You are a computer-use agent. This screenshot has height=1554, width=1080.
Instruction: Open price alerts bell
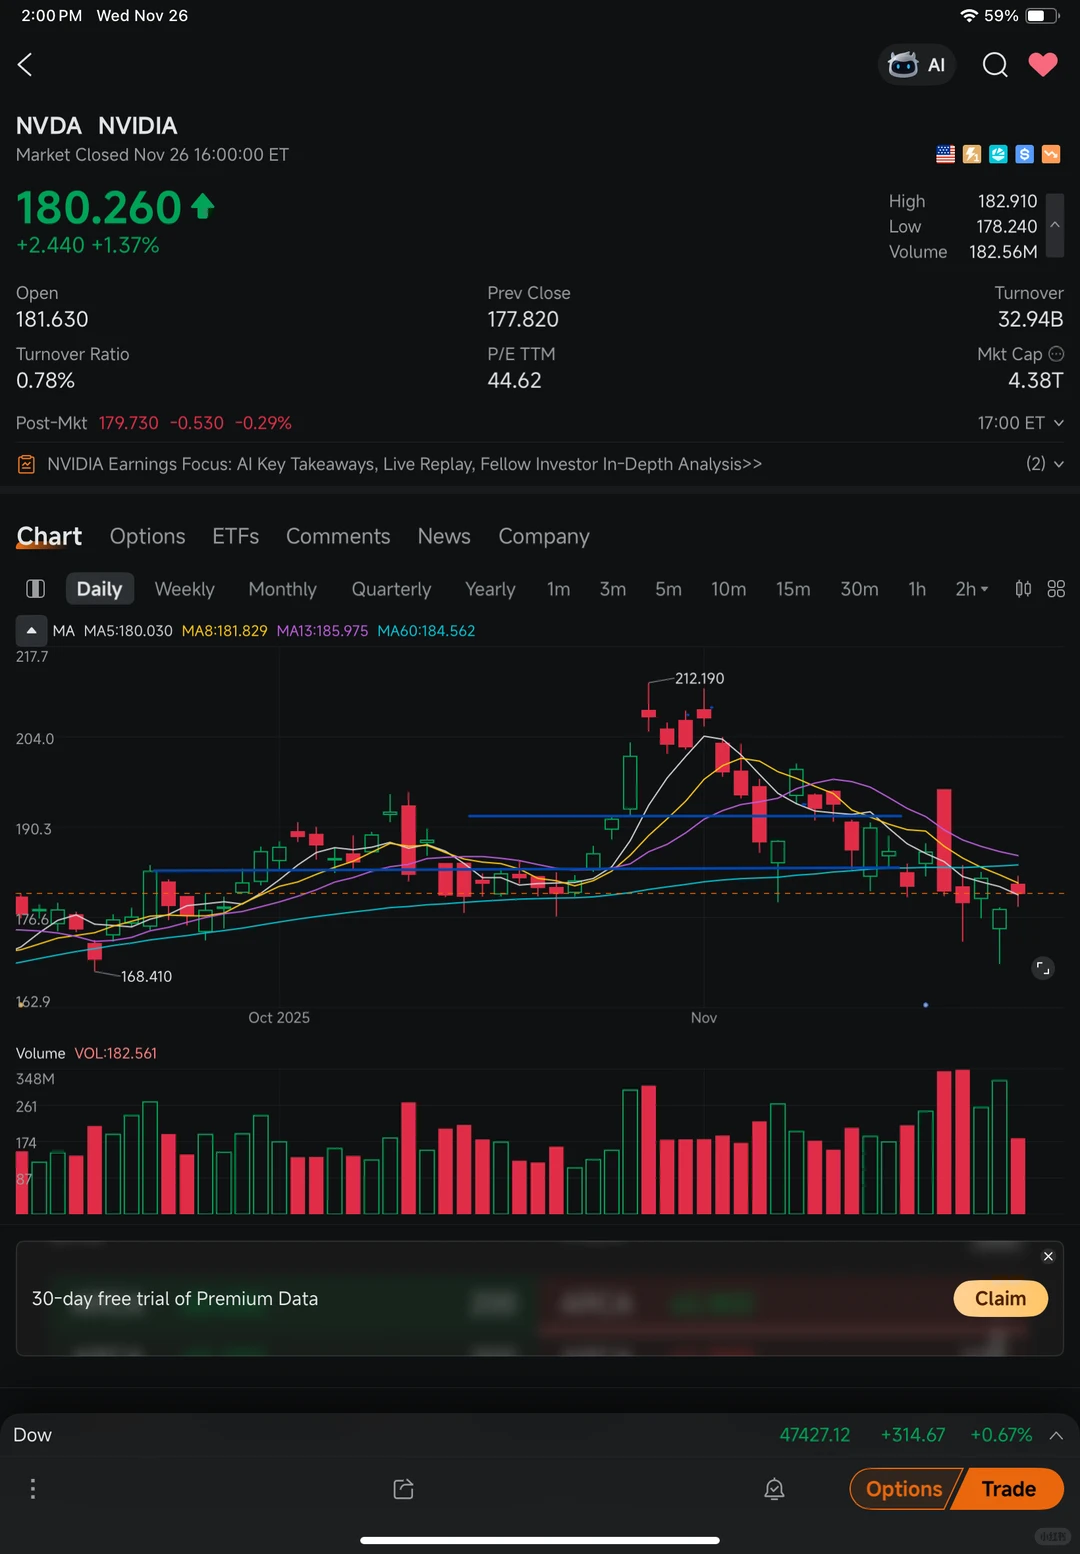(x=774, y=1488)
